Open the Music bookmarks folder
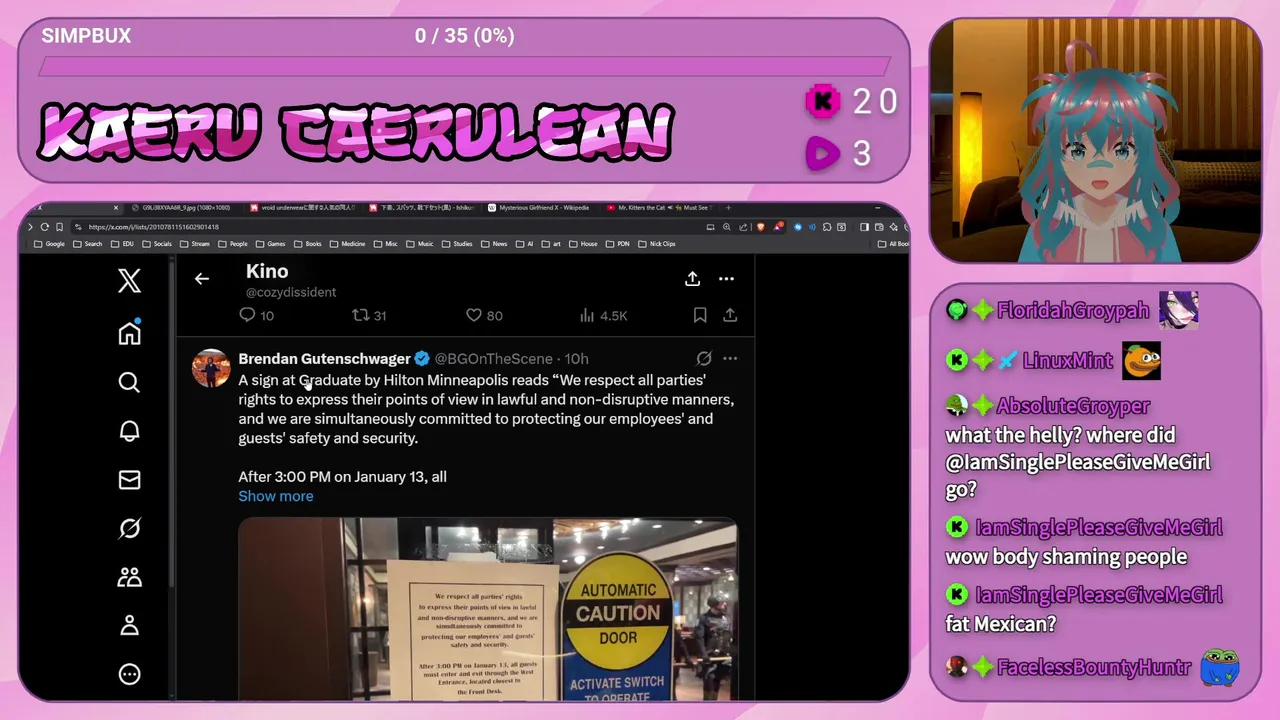Viewport: 1280px width, 720px height. tap(420, 244)
